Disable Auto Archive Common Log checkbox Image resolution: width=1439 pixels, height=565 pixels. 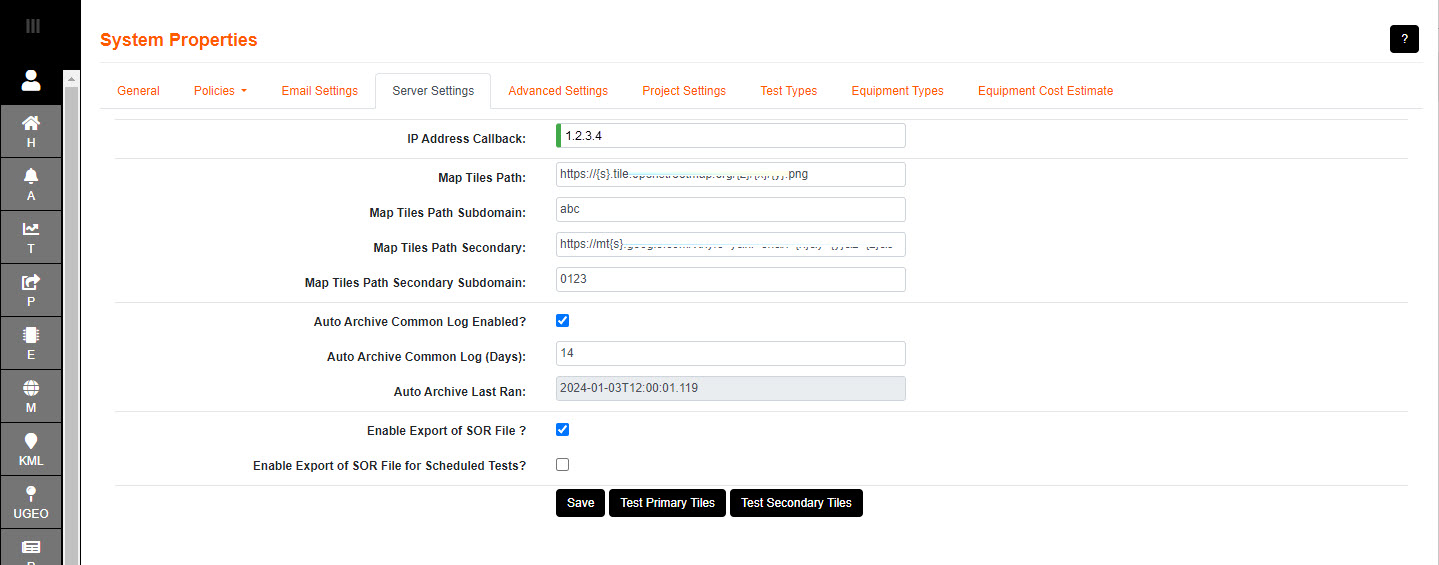pos(562,321)
